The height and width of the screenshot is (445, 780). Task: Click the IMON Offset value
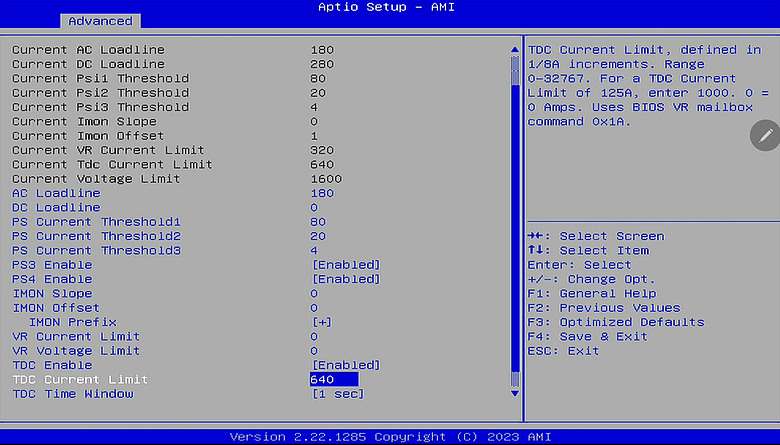tap(314, 308)
